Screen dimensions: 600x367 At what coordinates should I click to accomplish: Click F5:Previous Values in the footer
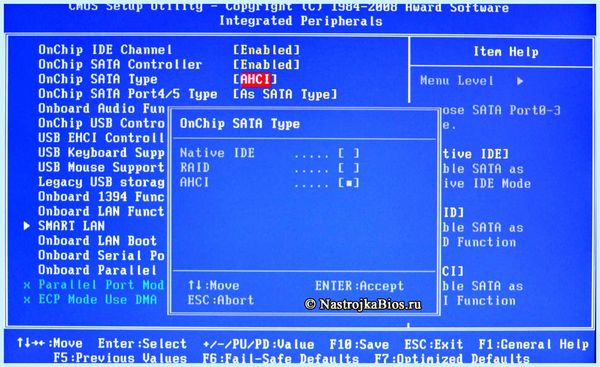[120, 358]
